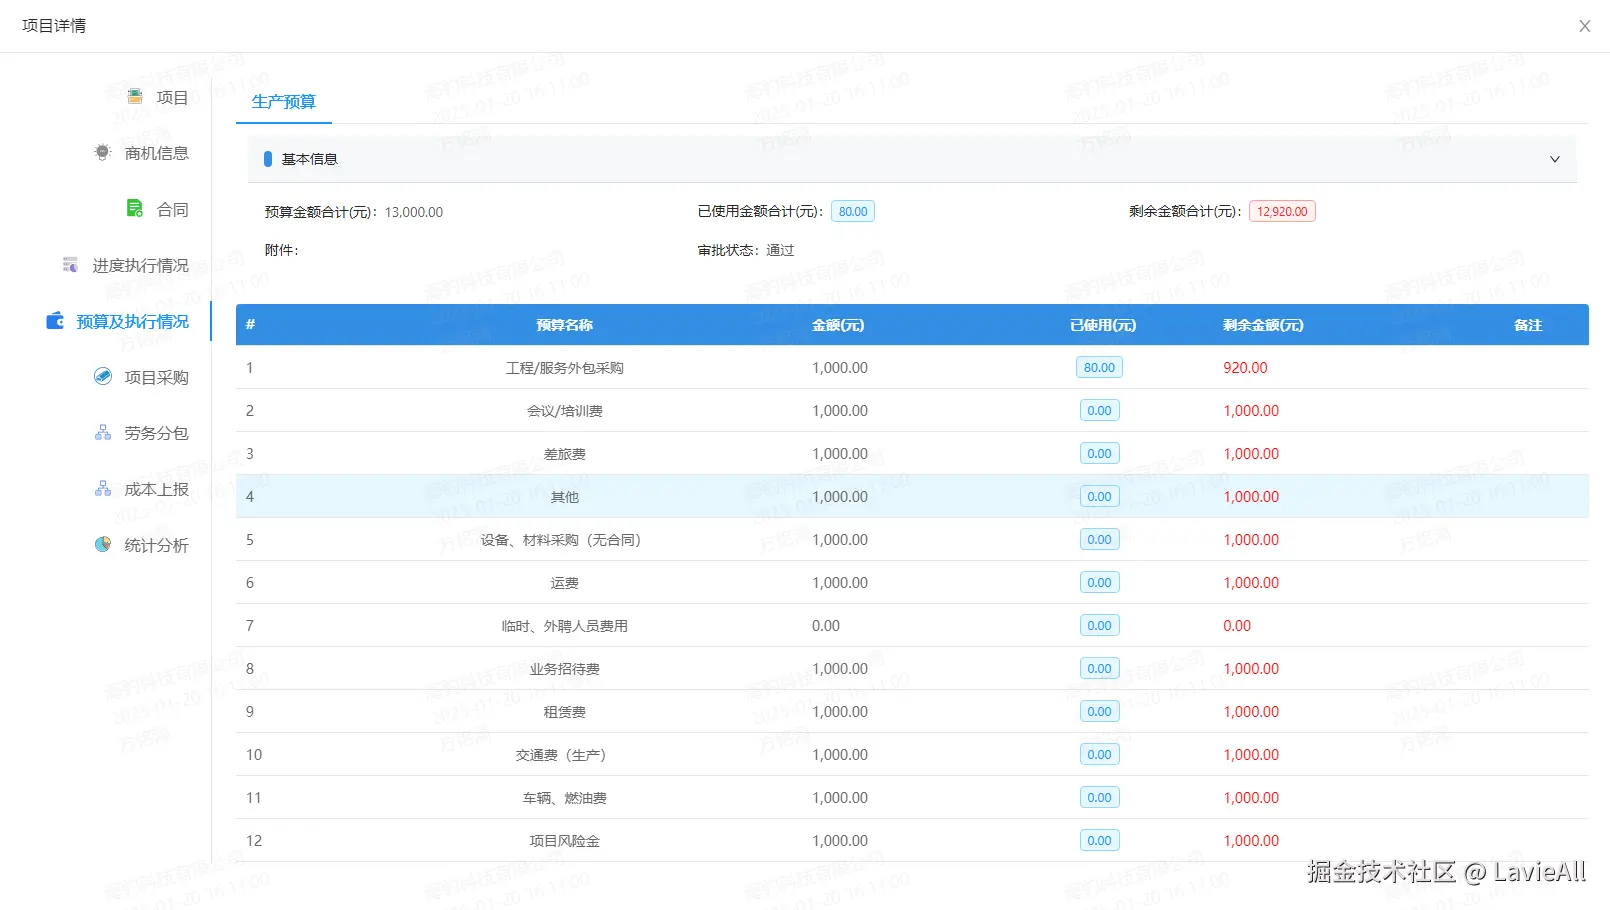Click the 0.00 badge on 项目风险金 row
Image resolution: width=1610 pixels, height=910 pixels.
point(1098,840)
